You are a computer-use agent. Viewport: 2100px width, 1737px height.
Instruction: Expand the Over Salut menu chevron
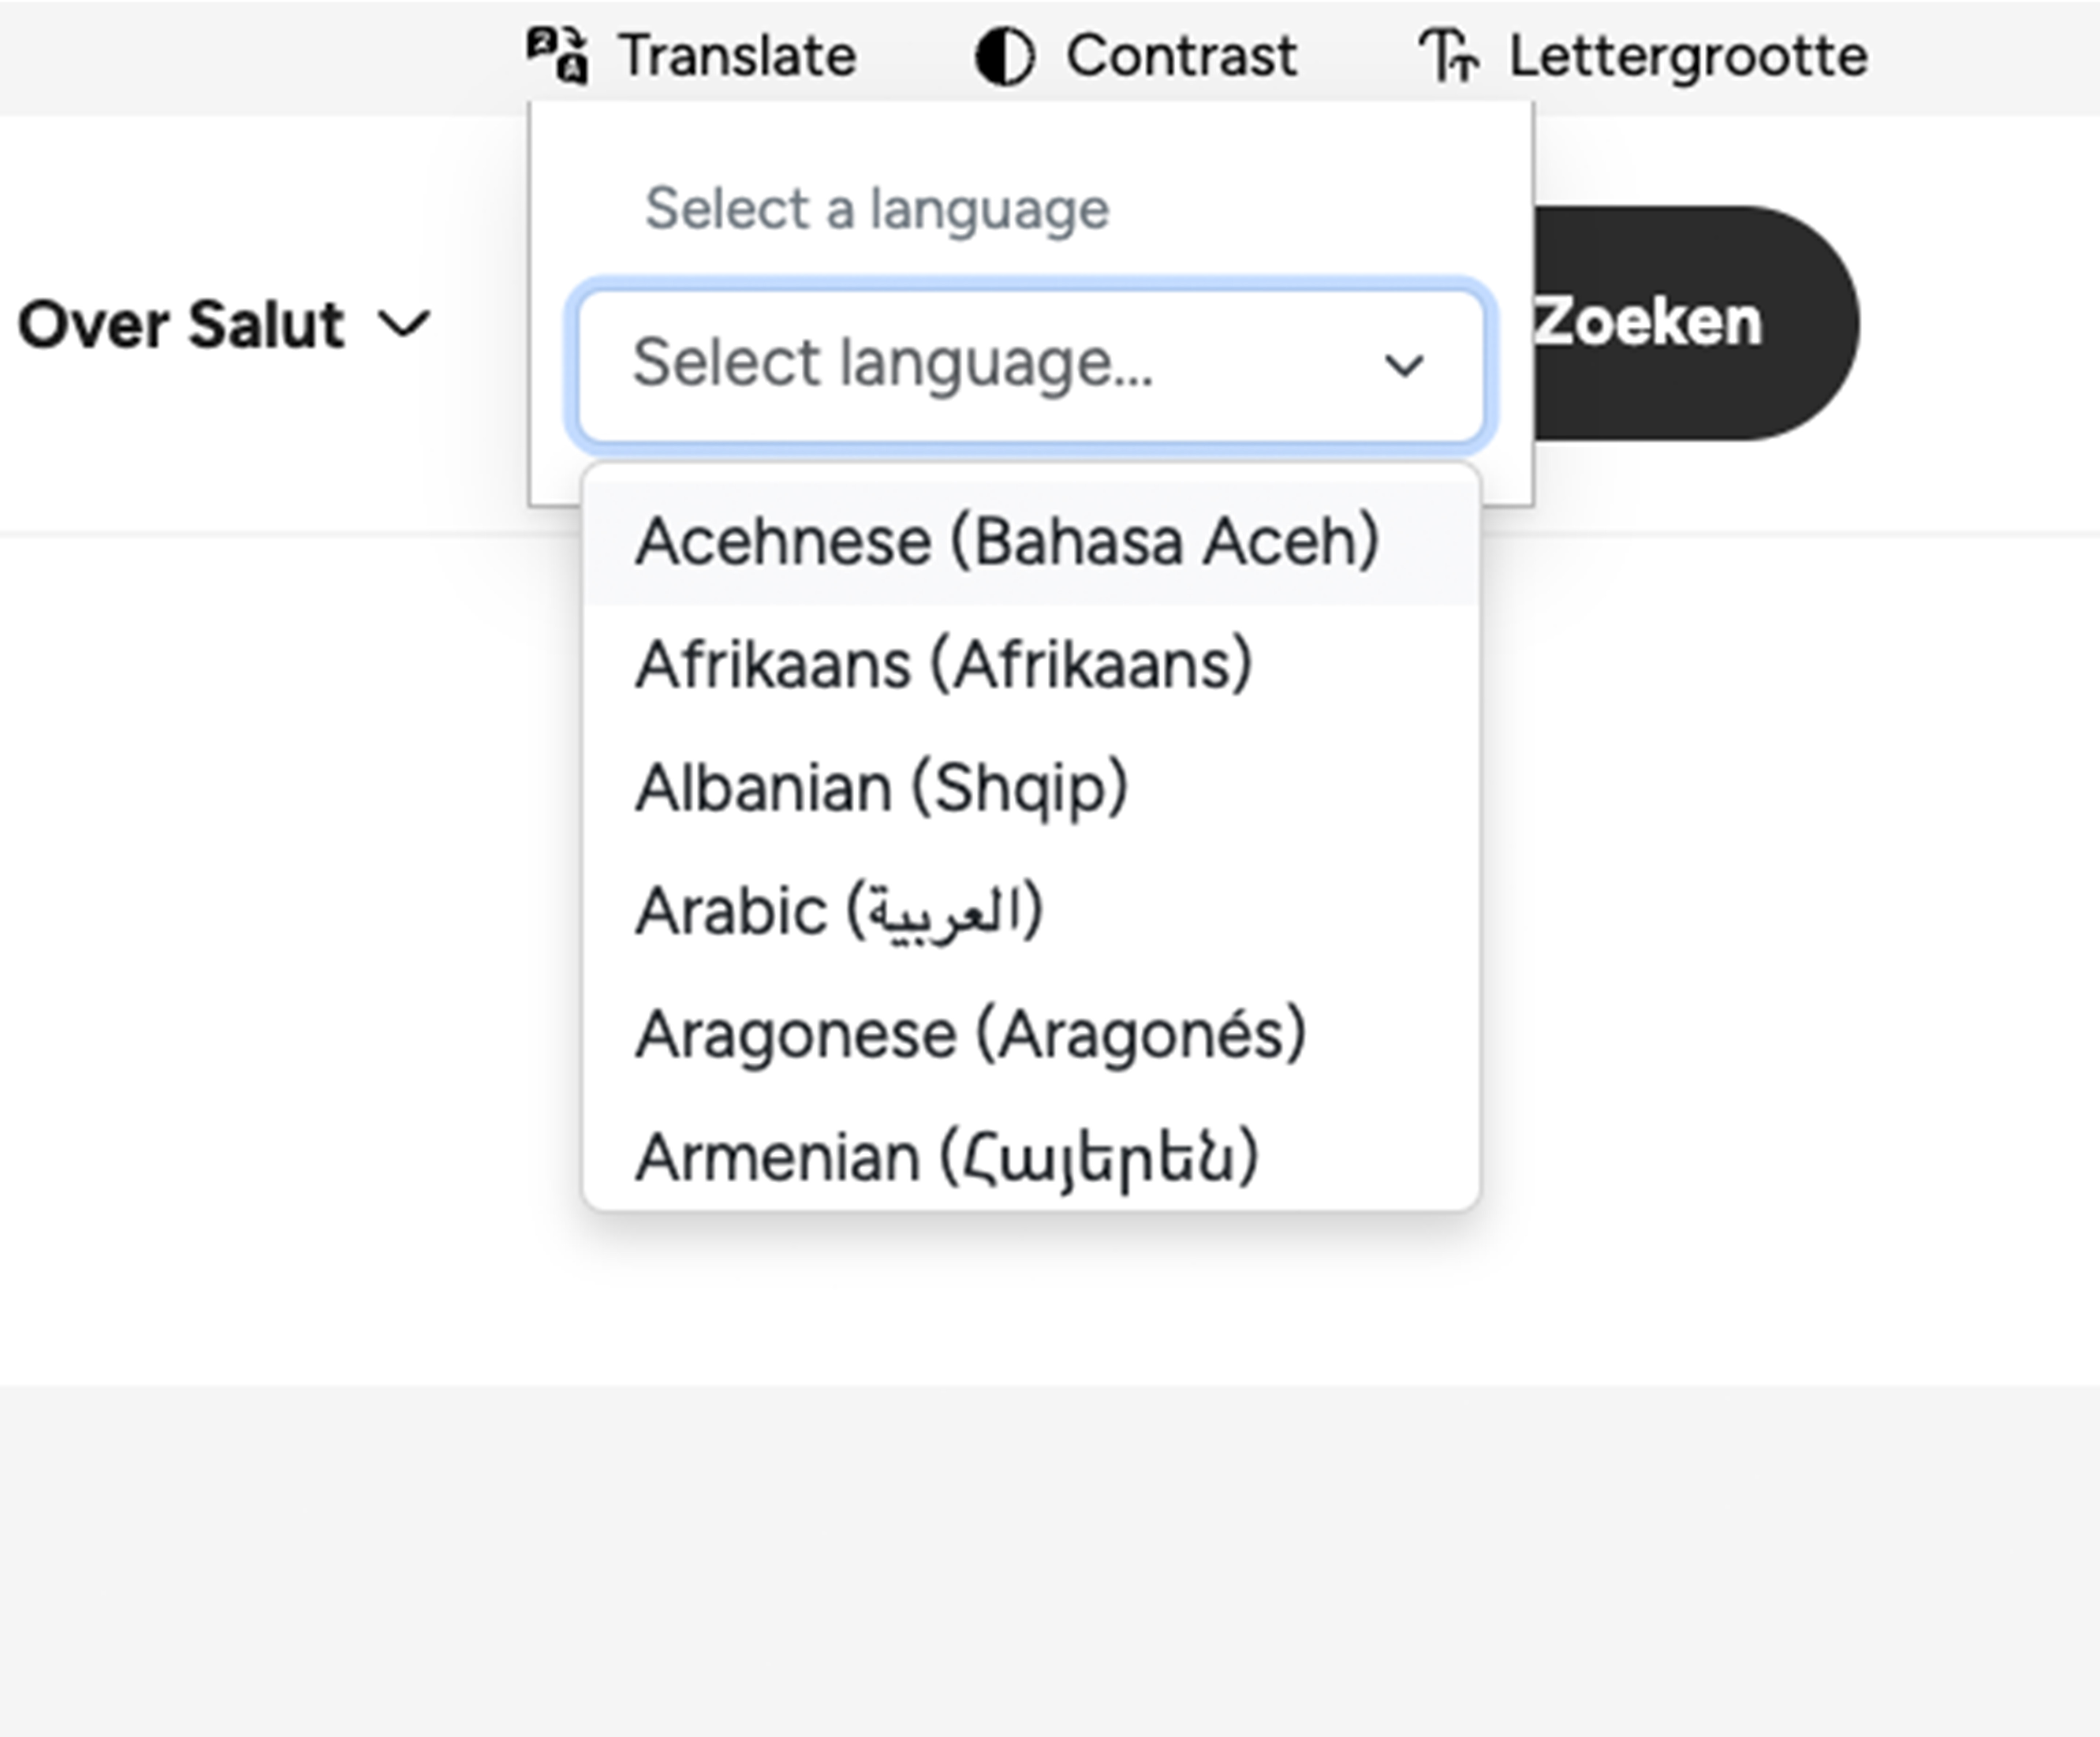[x=404, y=324]
